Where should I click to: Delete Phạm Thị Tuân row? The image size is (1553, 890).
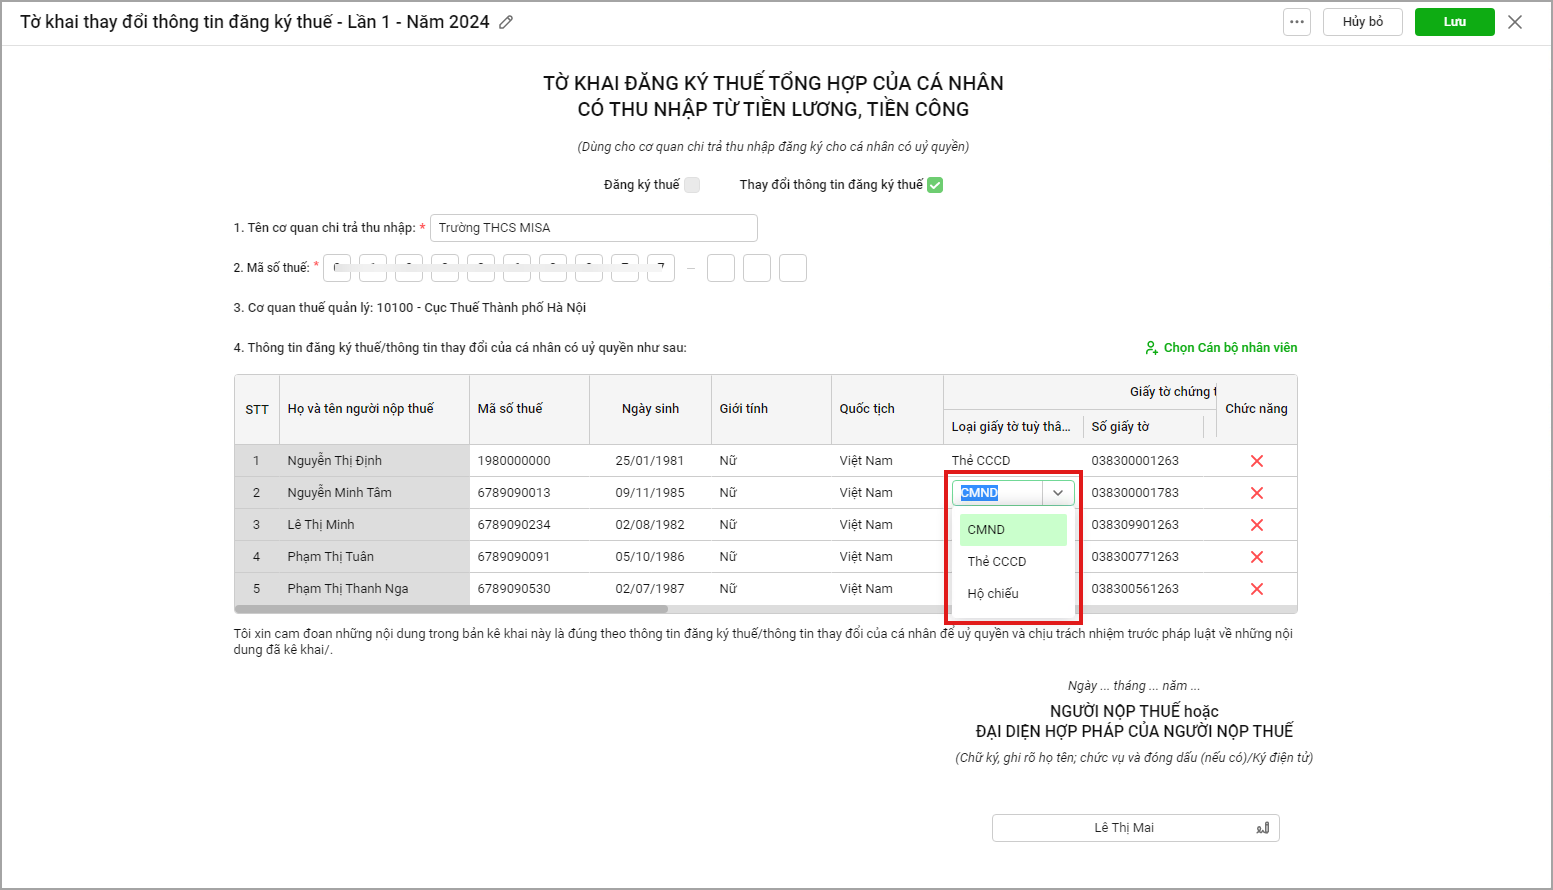click(1256, 557)
